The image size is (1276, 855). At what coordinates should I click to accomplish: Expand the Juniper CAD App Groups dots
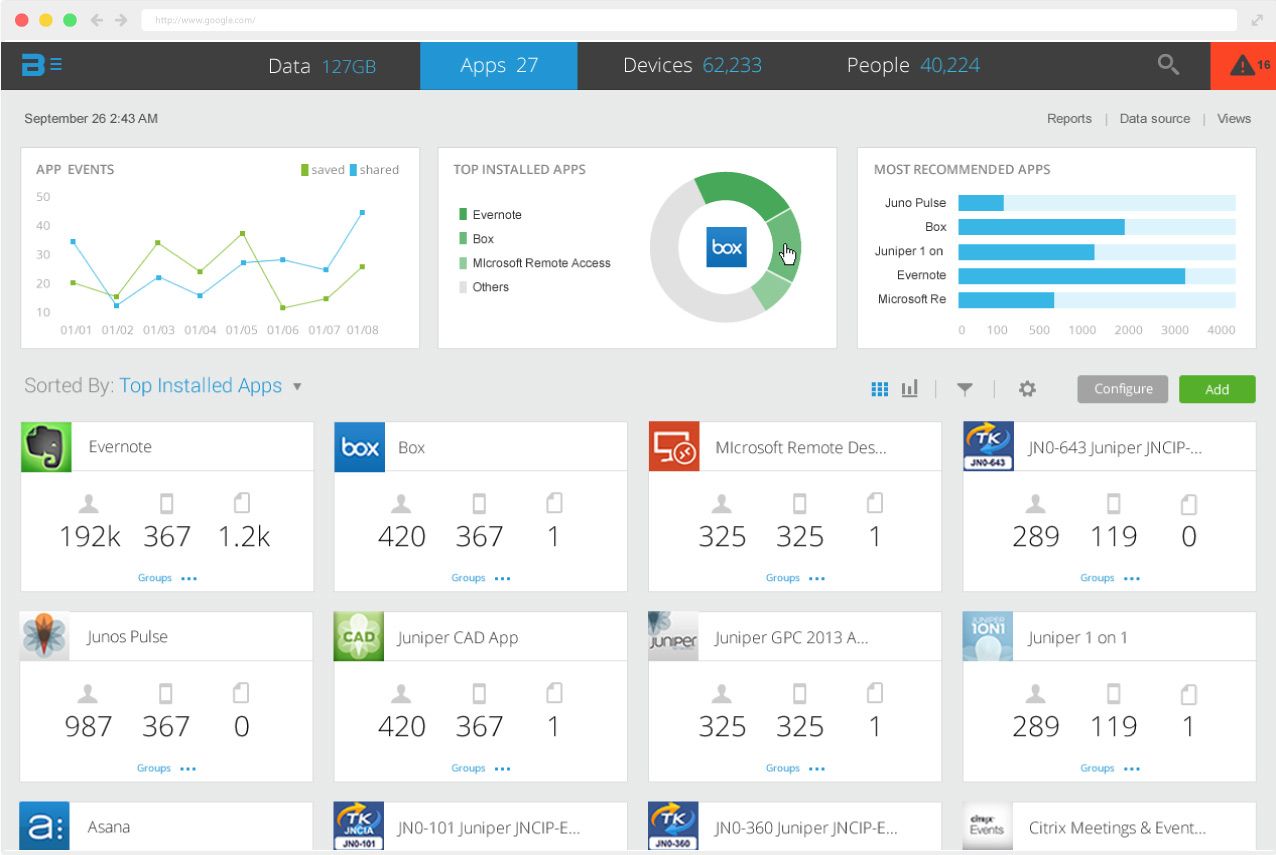click(x=503, y=768)
